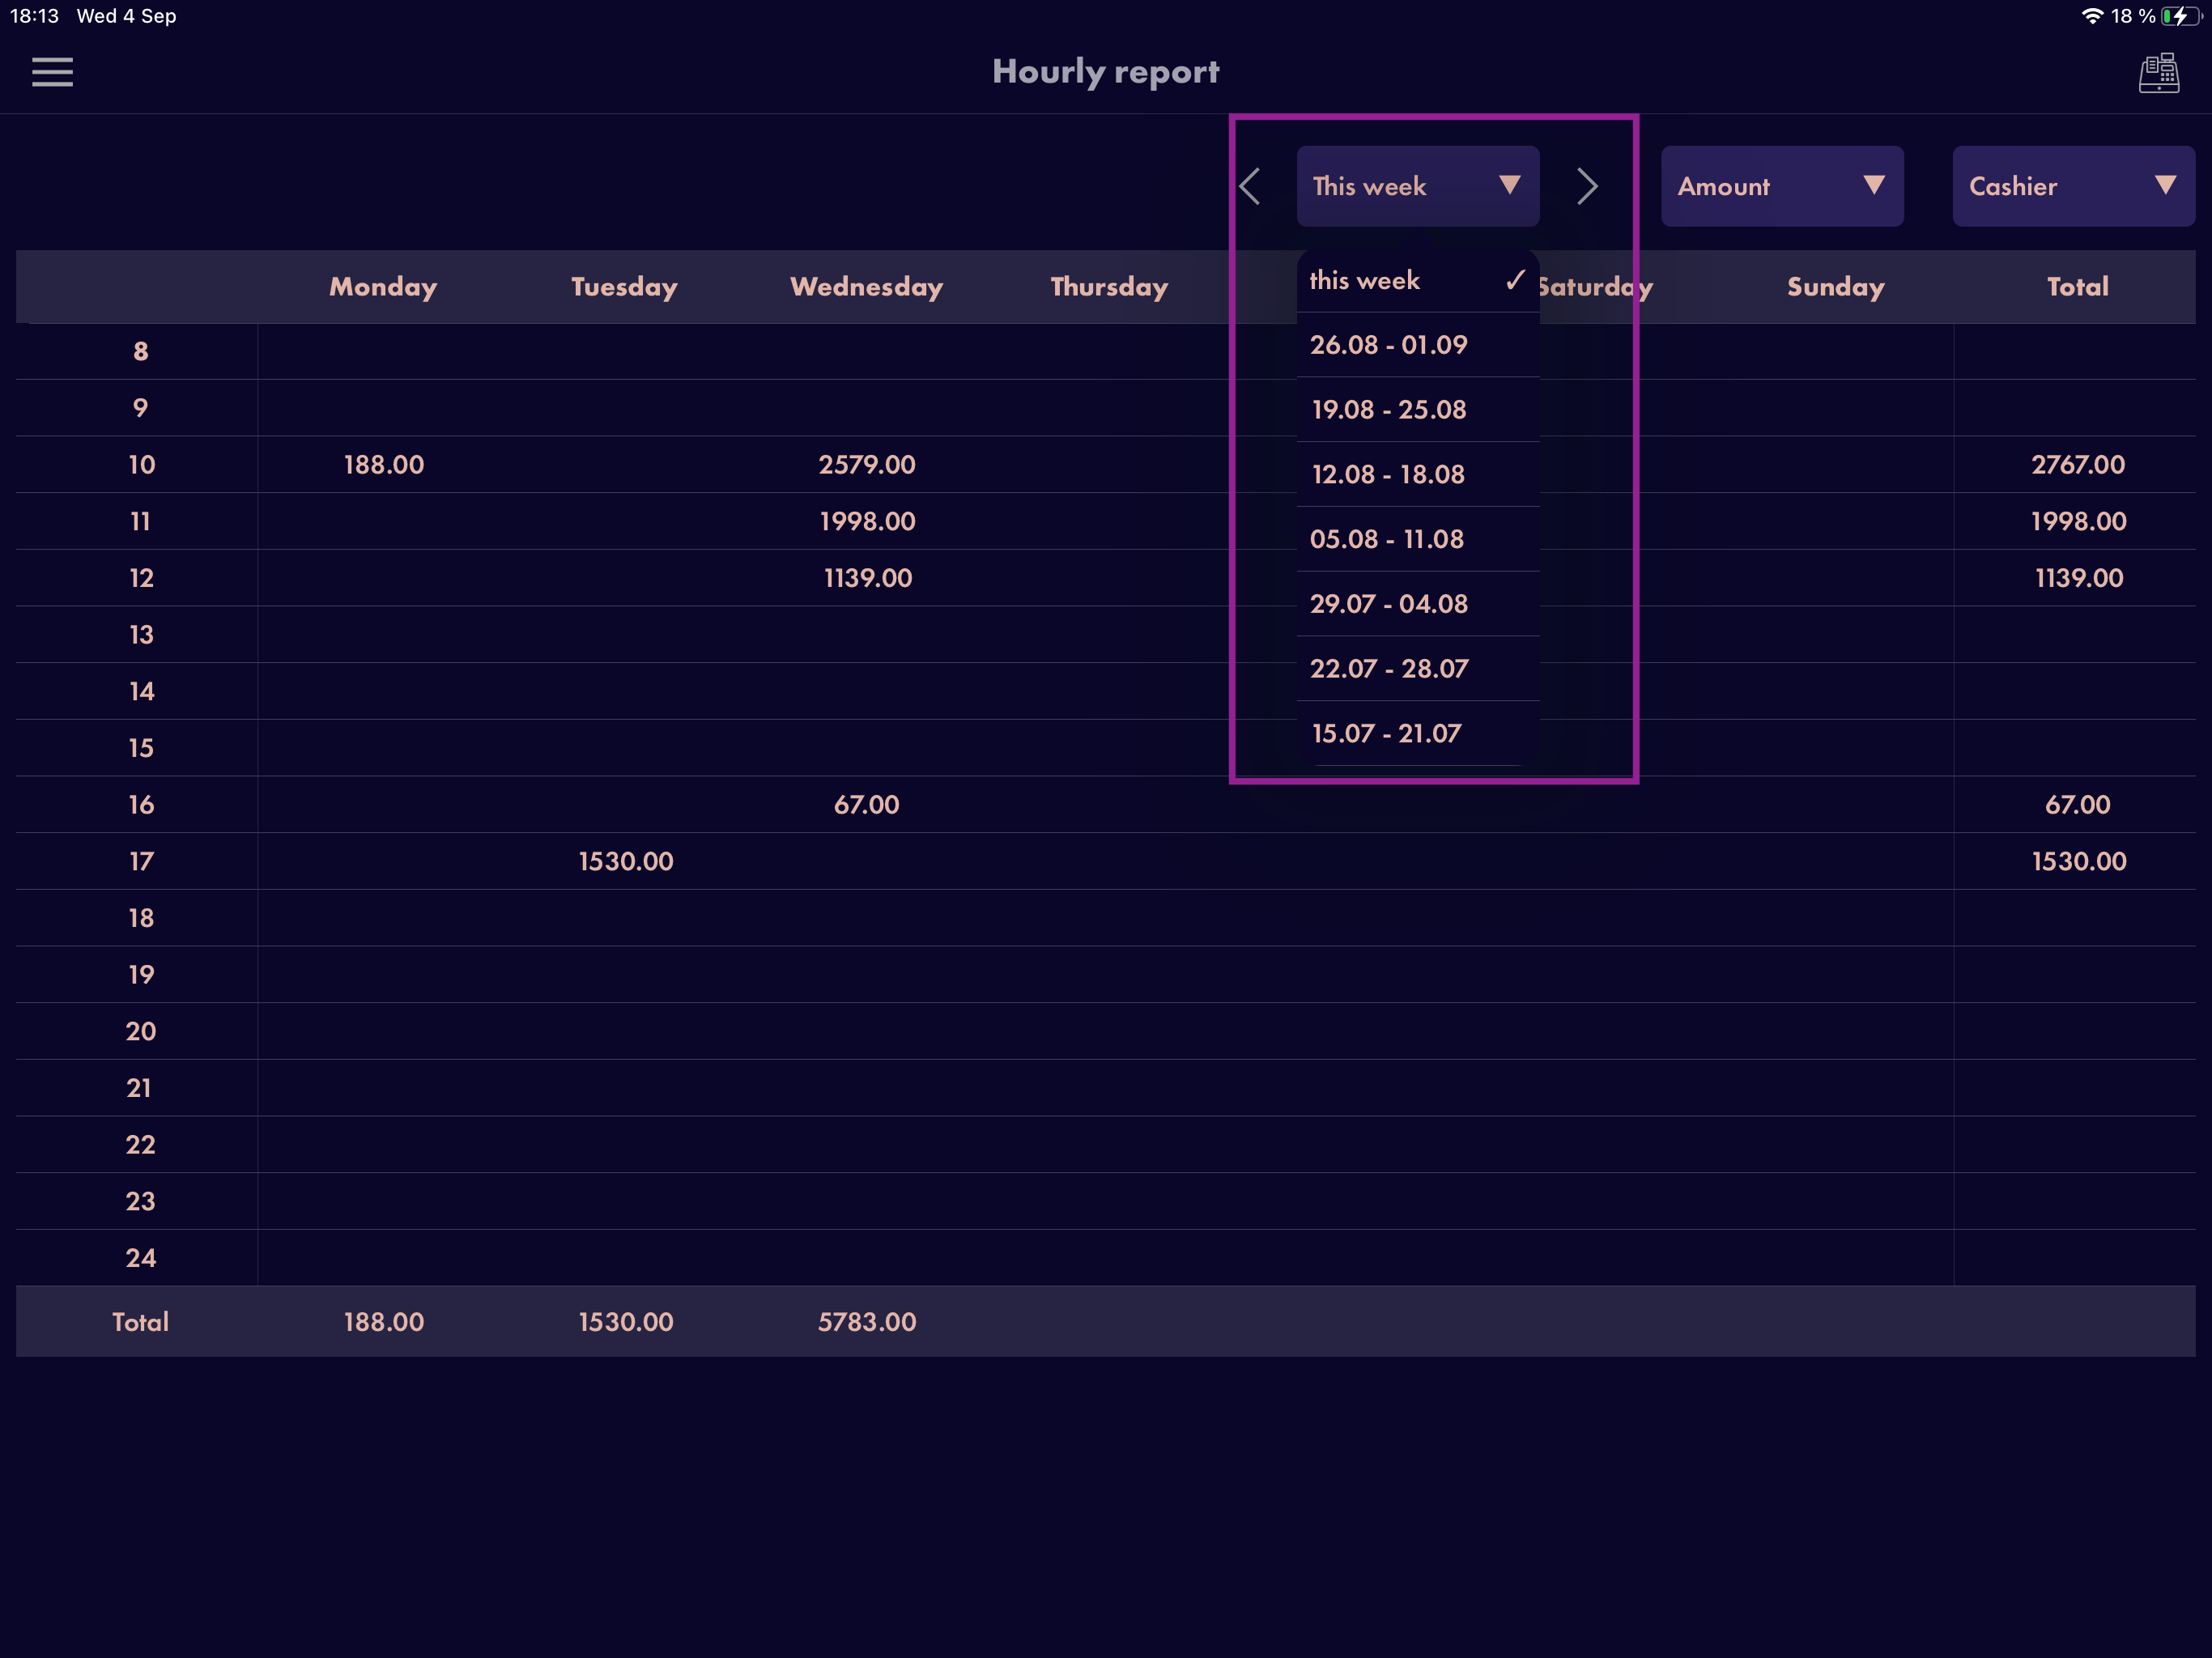This screenshot has width=2212, height=1658.
Task: Open the Cashier dropdown
Action: (2073, 186)
